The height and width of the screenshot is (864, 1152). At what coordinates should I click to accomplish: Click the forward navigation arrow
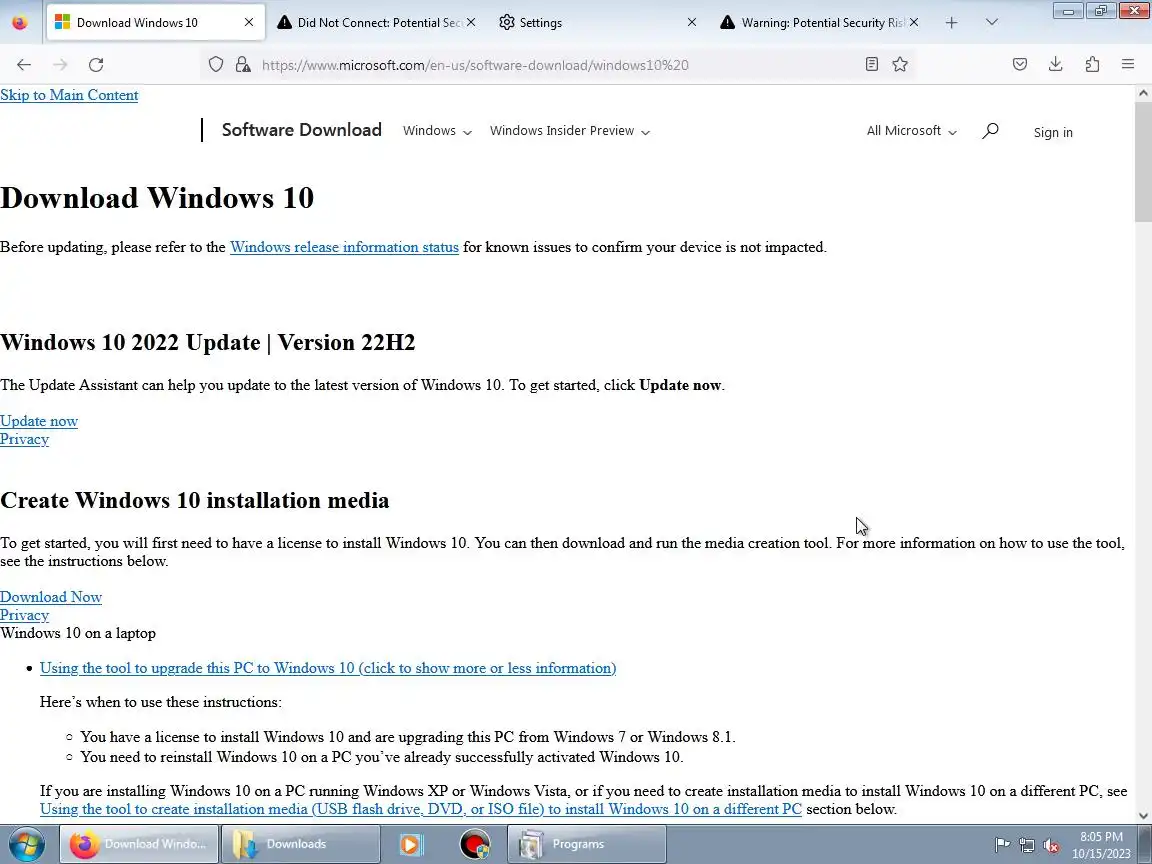coord(60,65)
